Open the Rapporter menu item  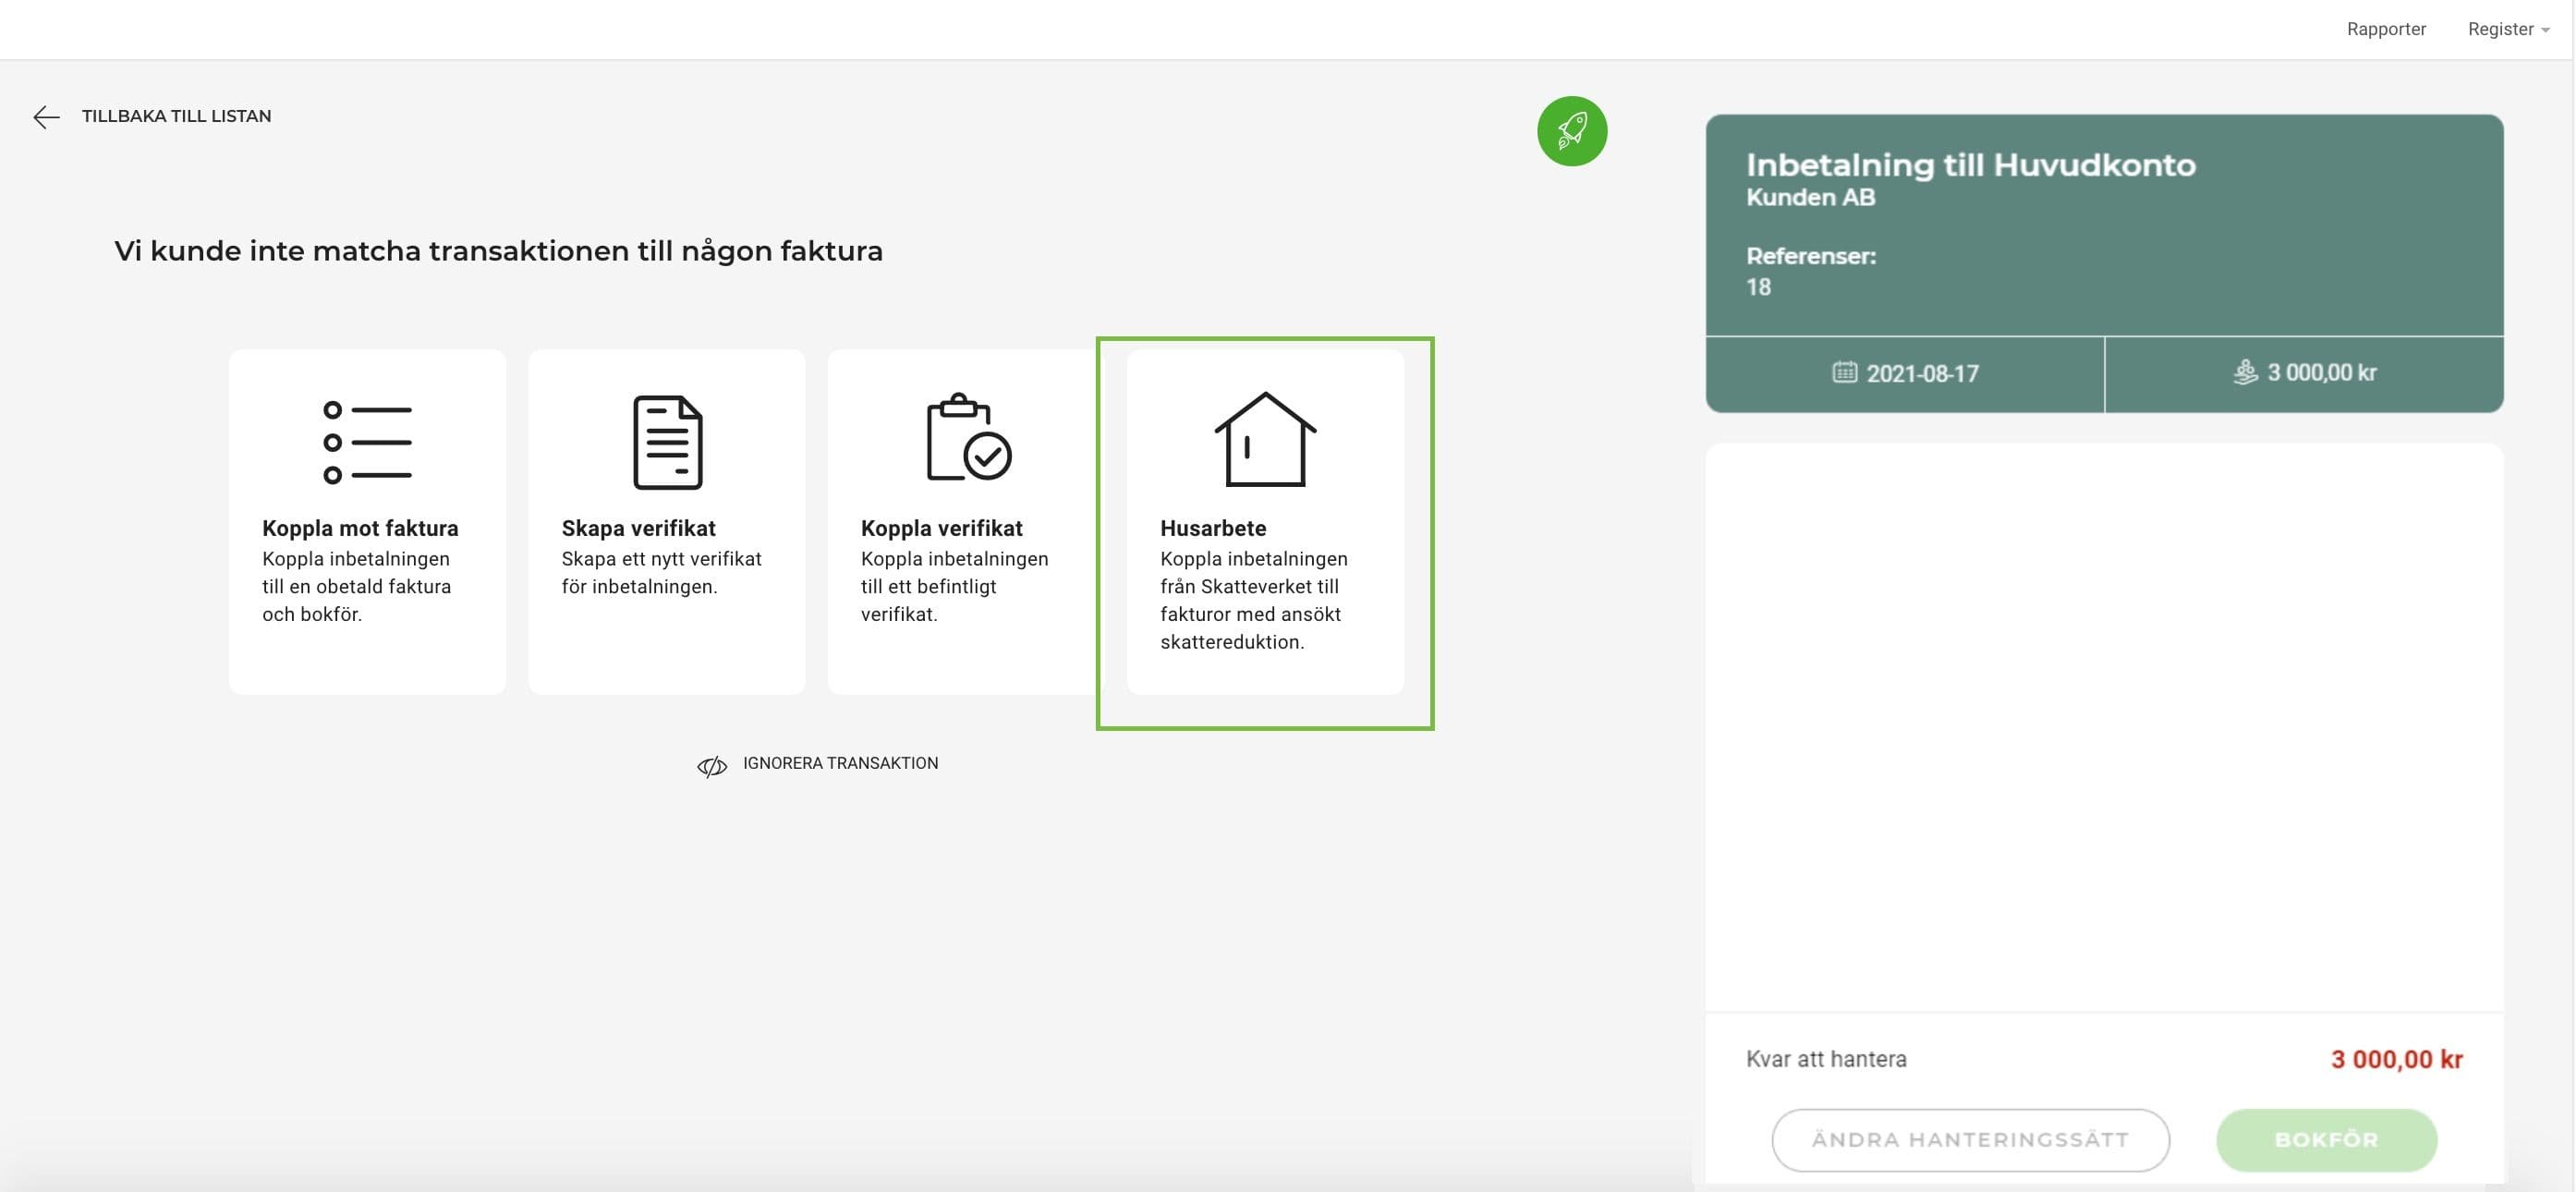coord(2386,29)
